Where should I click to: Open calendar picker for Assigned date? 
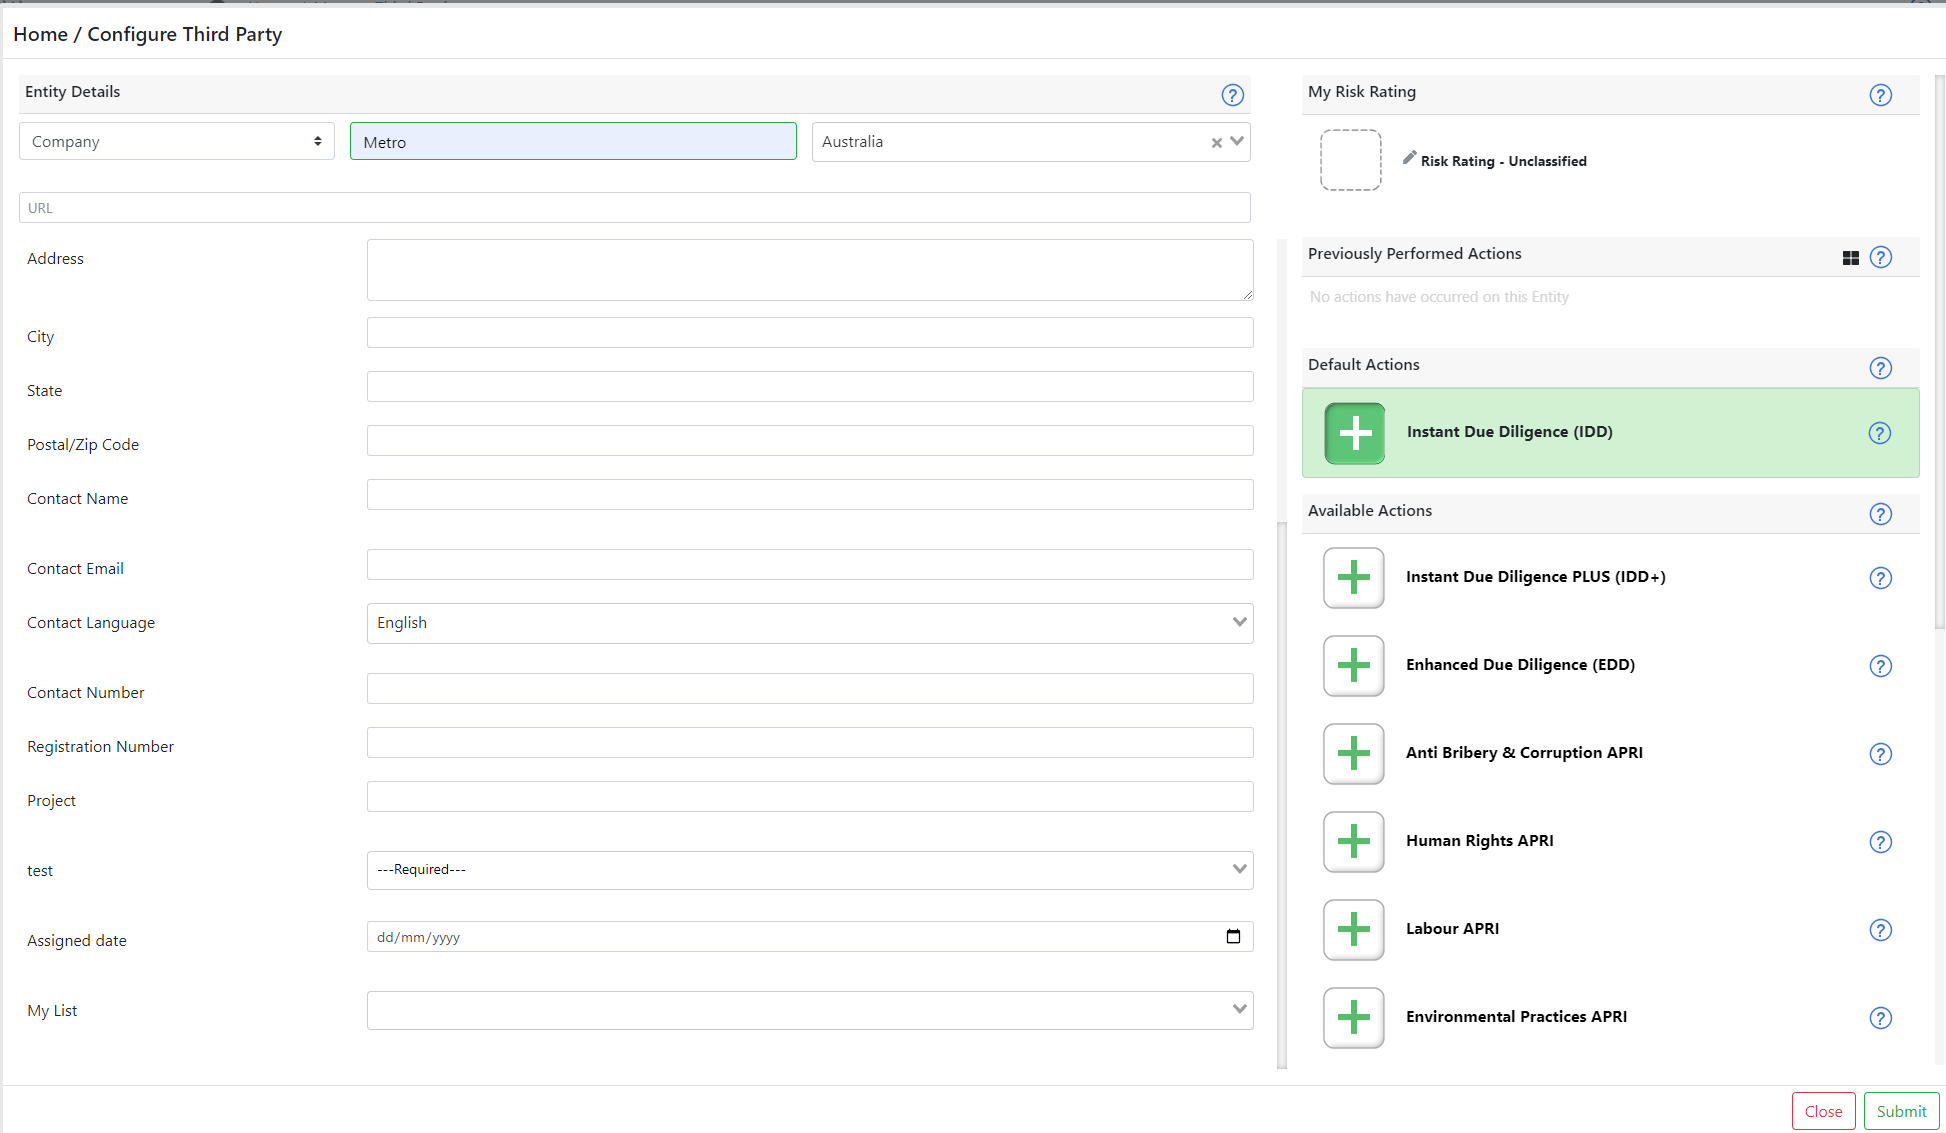[1233, 937]
